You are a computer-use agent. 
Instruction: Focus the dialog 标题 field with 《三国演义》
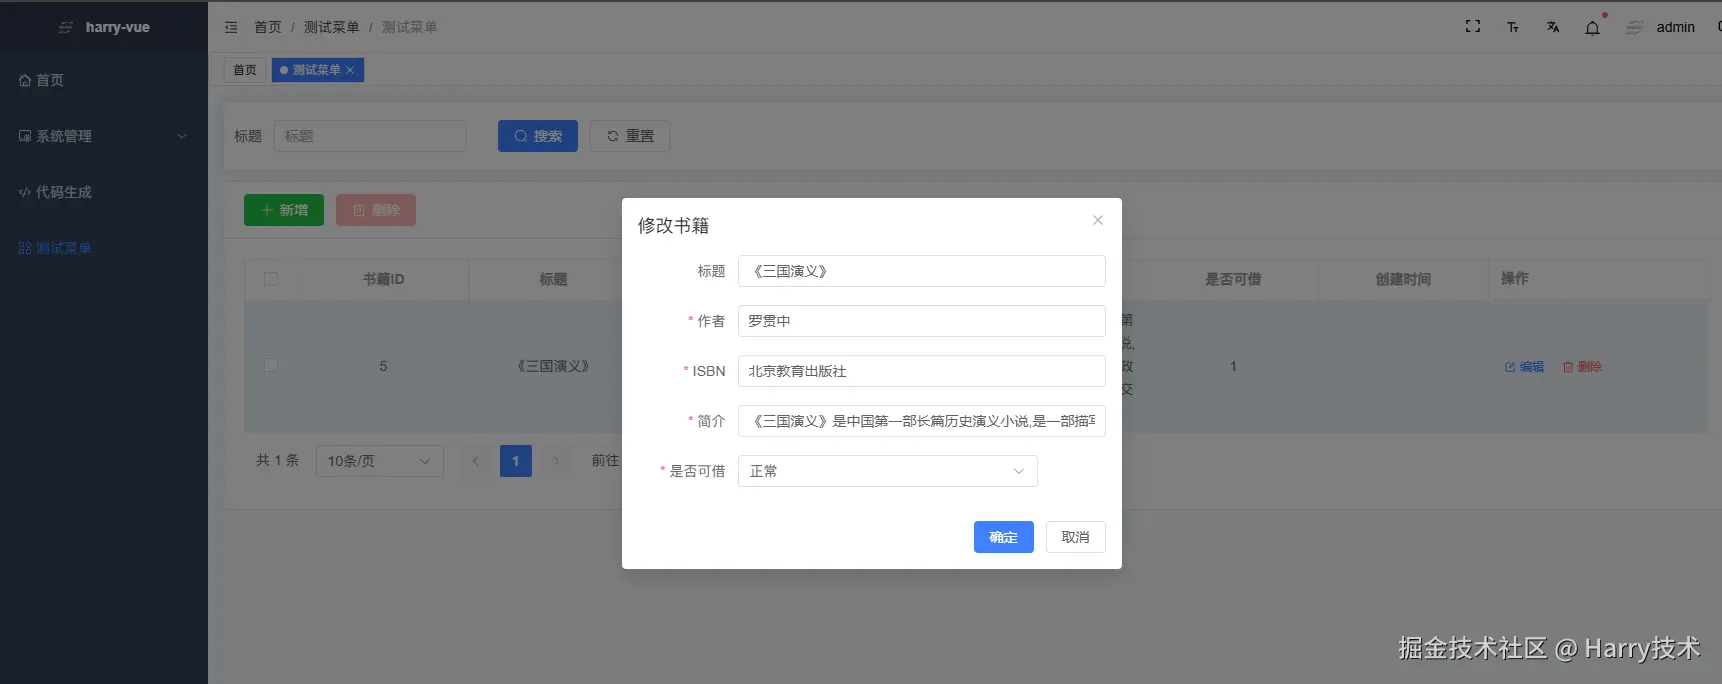(x=922, y=271)
